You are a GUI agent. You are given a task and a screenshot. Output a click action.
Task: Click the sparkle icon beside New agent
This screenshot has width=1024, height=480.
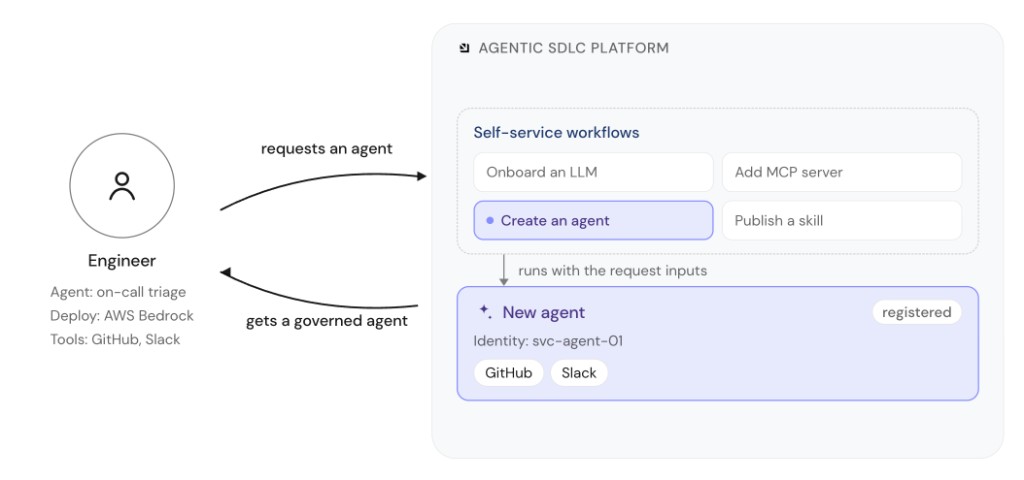pos(485,311)
